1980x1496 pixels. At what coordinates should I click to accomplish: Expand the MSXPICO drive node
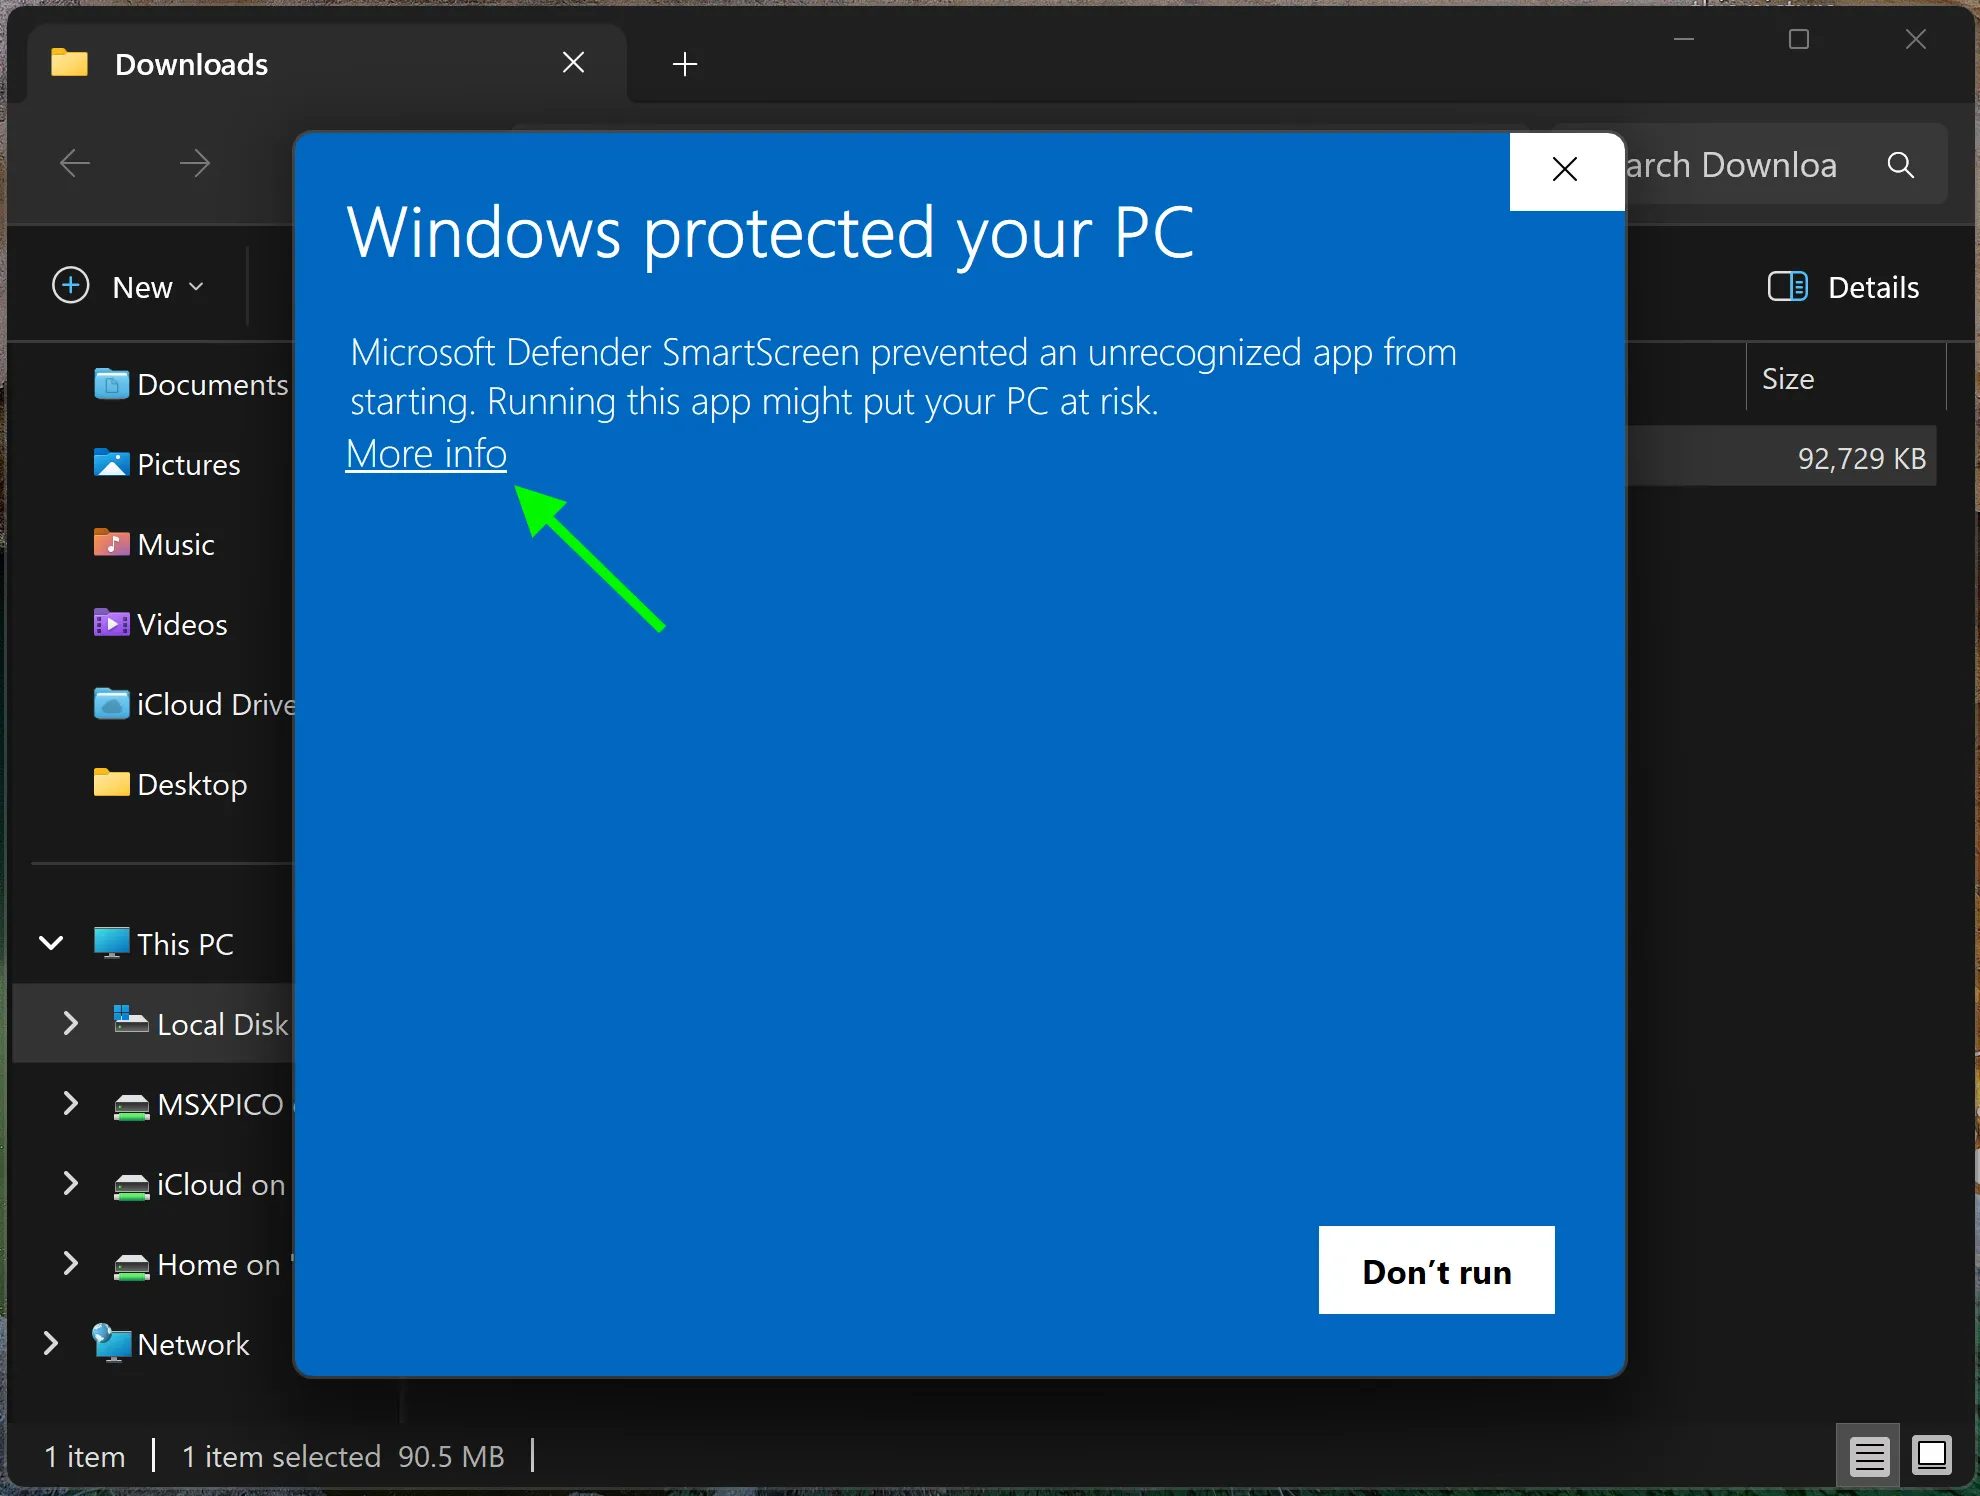(70, 1103)
